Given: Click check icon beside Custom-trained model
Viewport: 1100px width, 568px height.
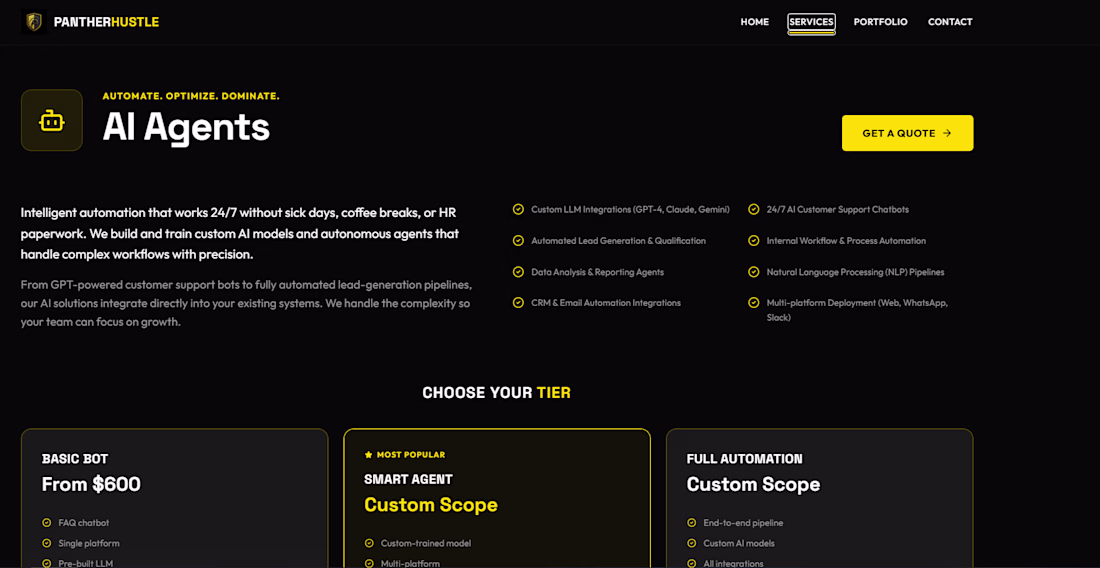Looking at the screenshot, I should pyautogui.click(x=369, y=543).
